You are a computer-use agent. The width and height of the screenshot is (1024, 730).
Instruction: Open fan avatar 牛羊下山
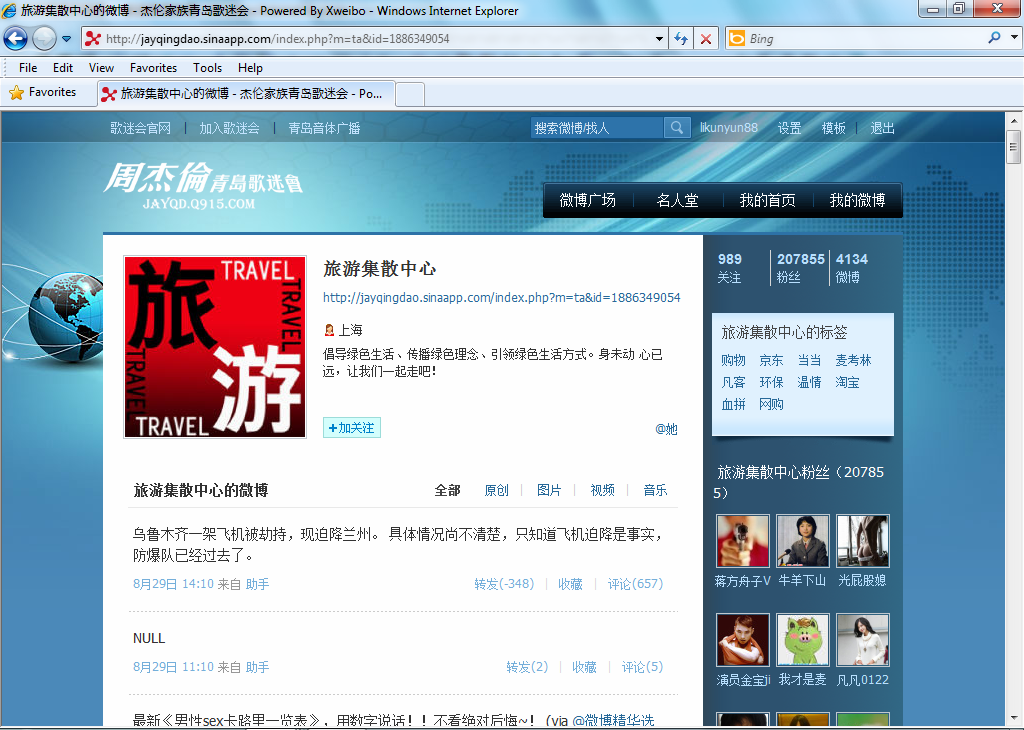pos(803,541)
